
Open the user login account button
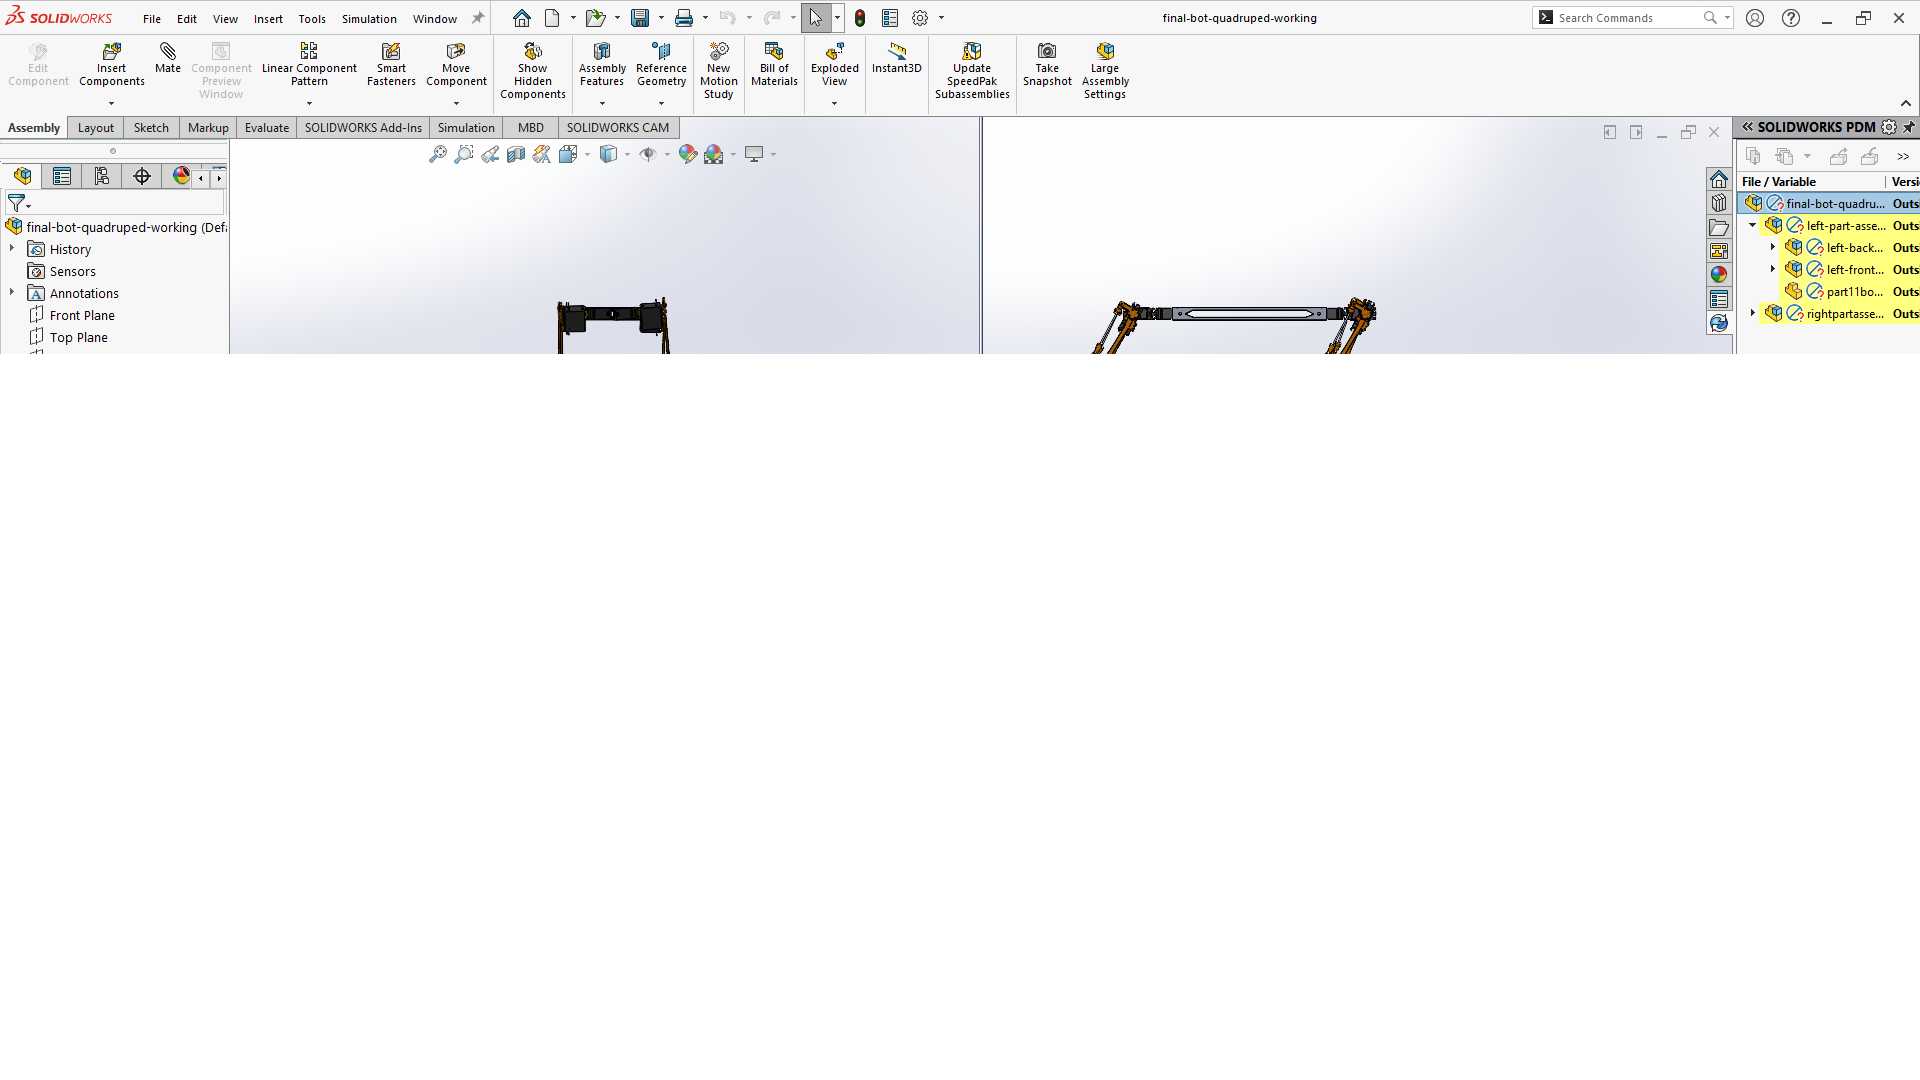(1755, 18)
